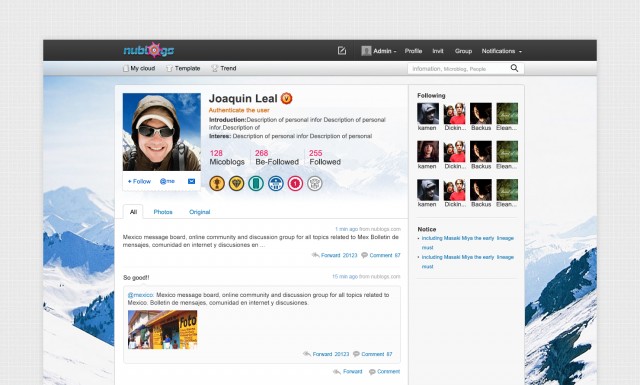This screenshot has height=385, width=640.
Task: Expand the Notifications dropdown
Action: (502, 51)
